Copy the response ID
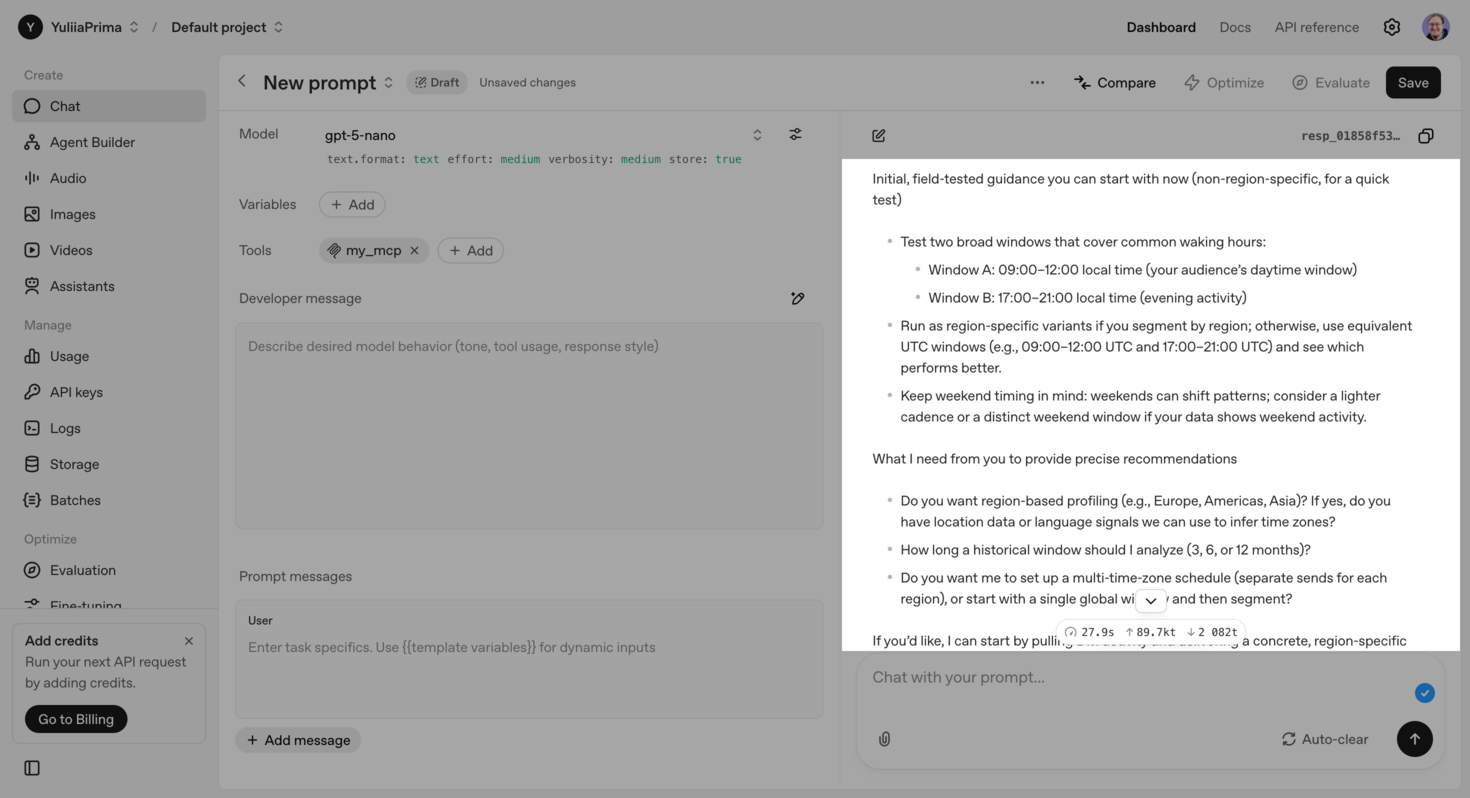Viewport: 1470px width, 798px height. click(x=1426, y=136)
